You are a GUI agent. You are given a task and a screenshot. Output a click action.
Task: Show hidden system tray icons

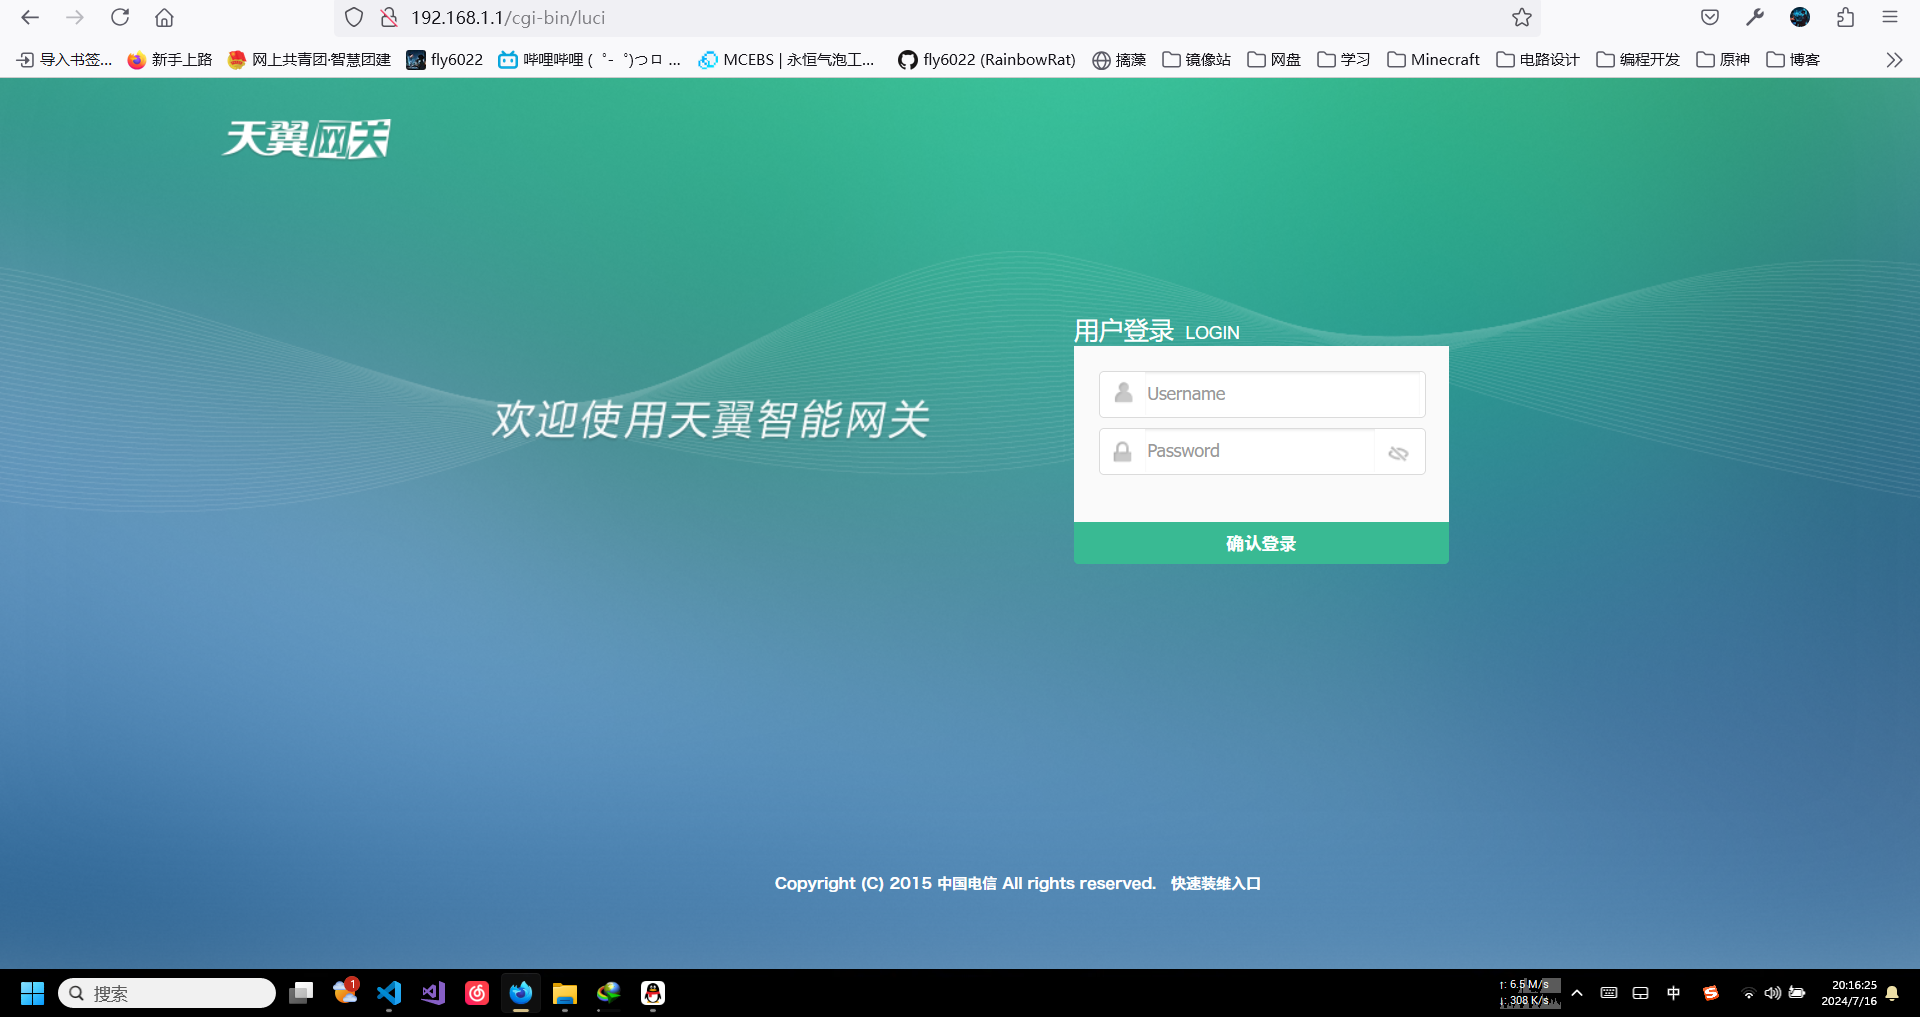(x=1577, y=993)
